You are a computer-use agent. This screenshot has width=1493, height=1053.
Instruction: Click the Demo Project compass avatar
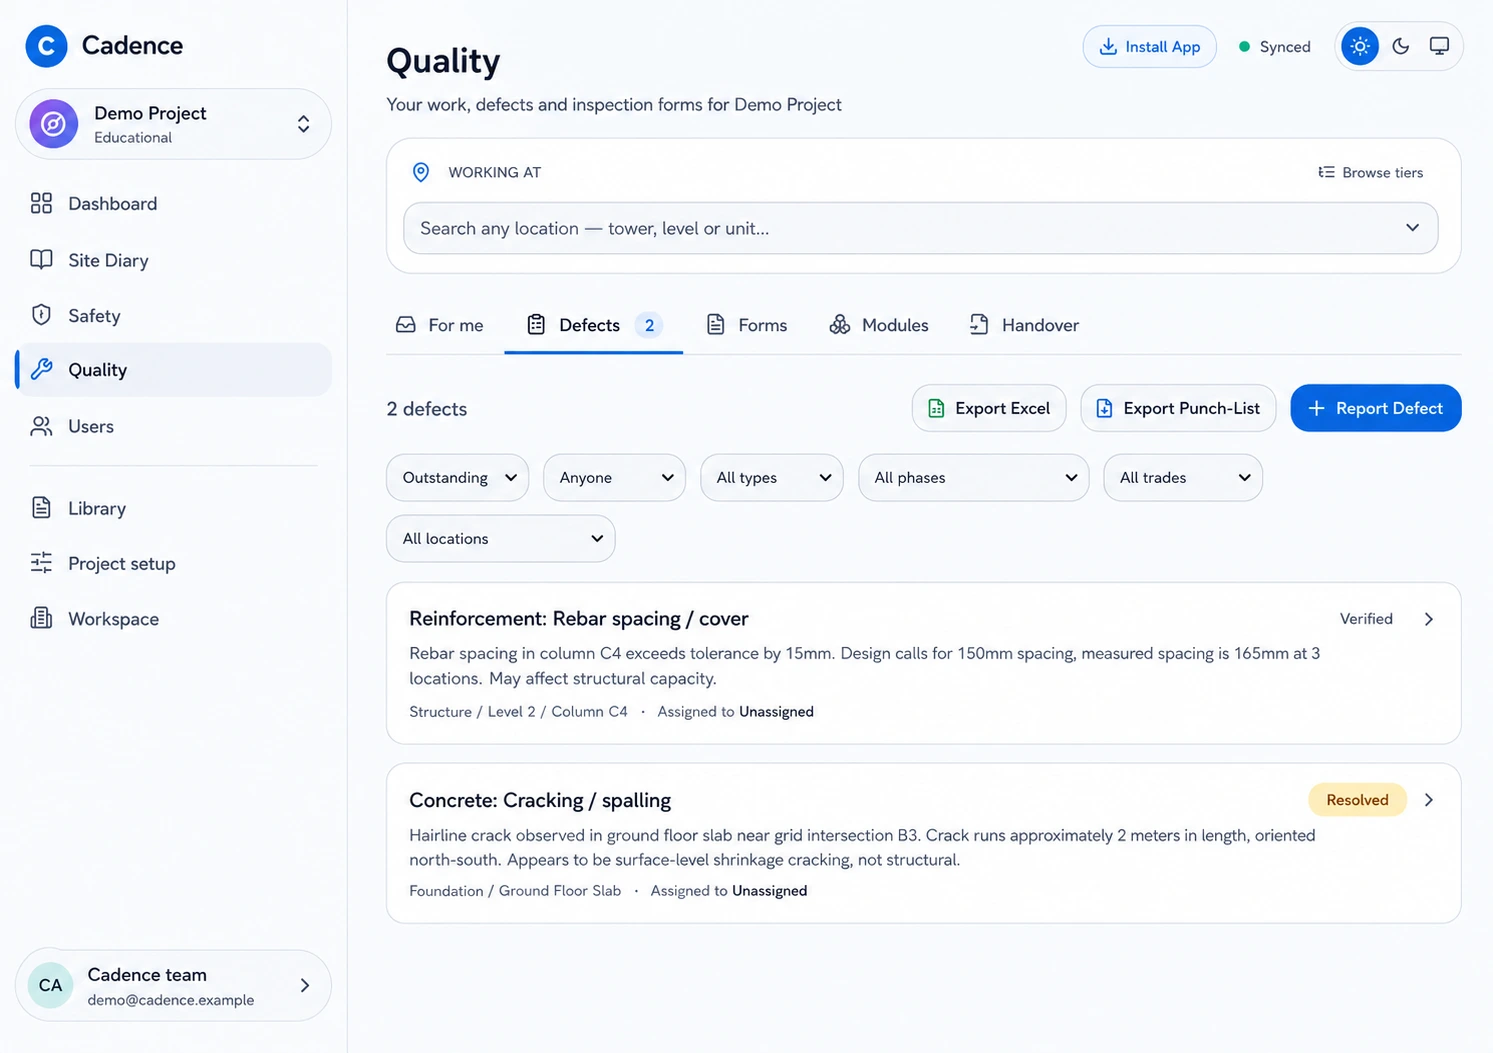[x=54, y=124]
